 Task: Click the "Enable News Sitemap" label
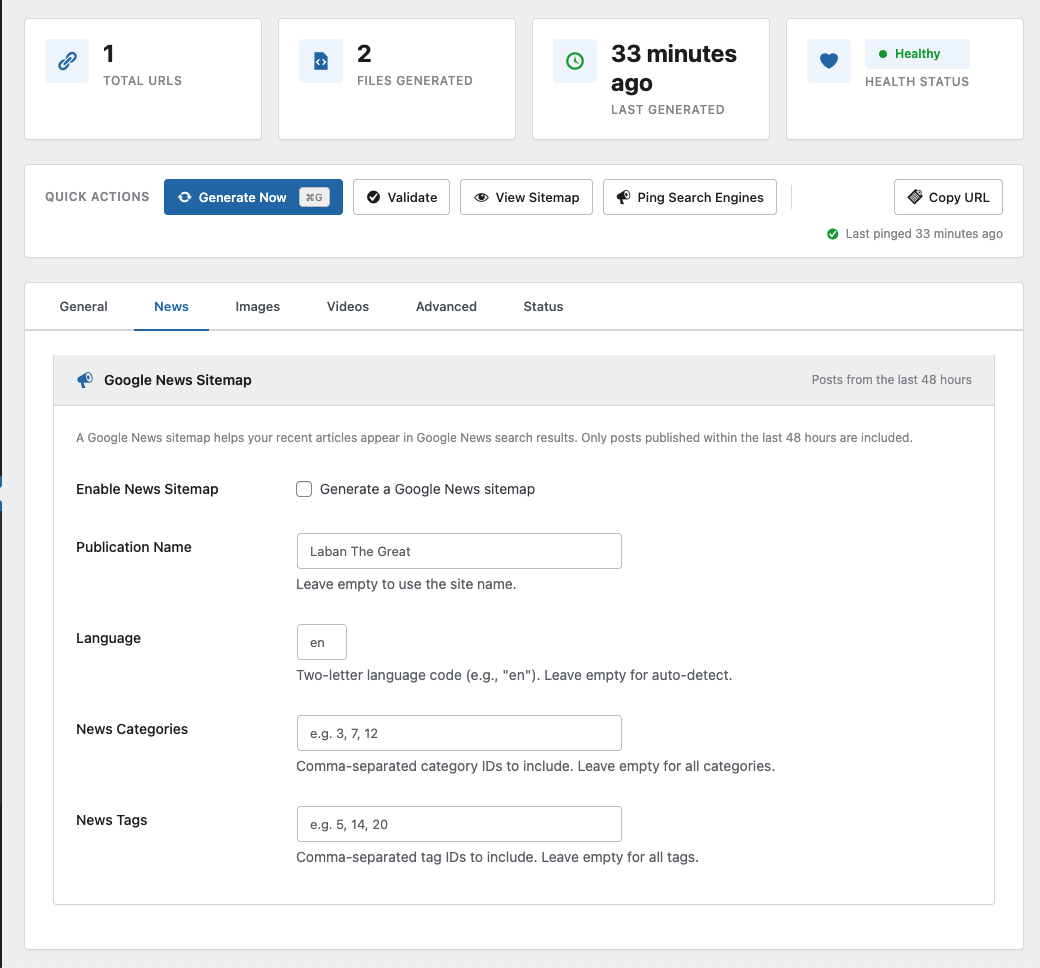(x=147, y=489)
